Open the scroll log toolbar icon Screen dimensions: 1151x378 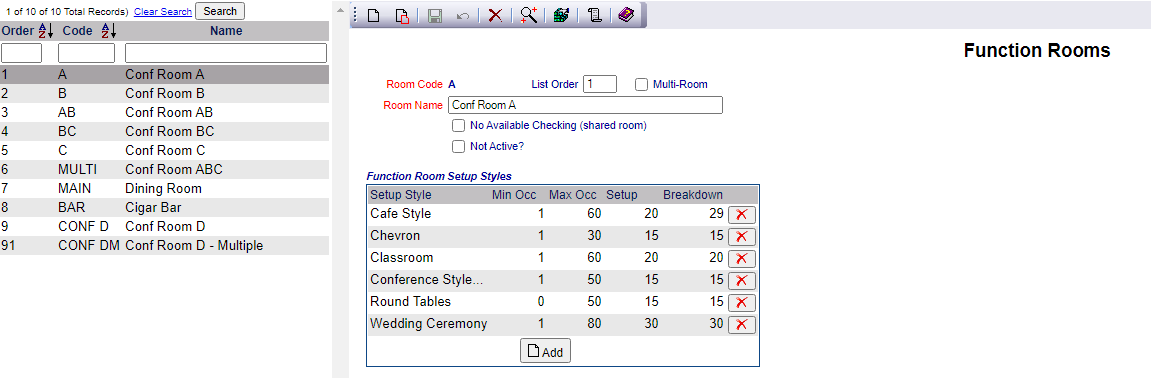click(x=595, y=15)
